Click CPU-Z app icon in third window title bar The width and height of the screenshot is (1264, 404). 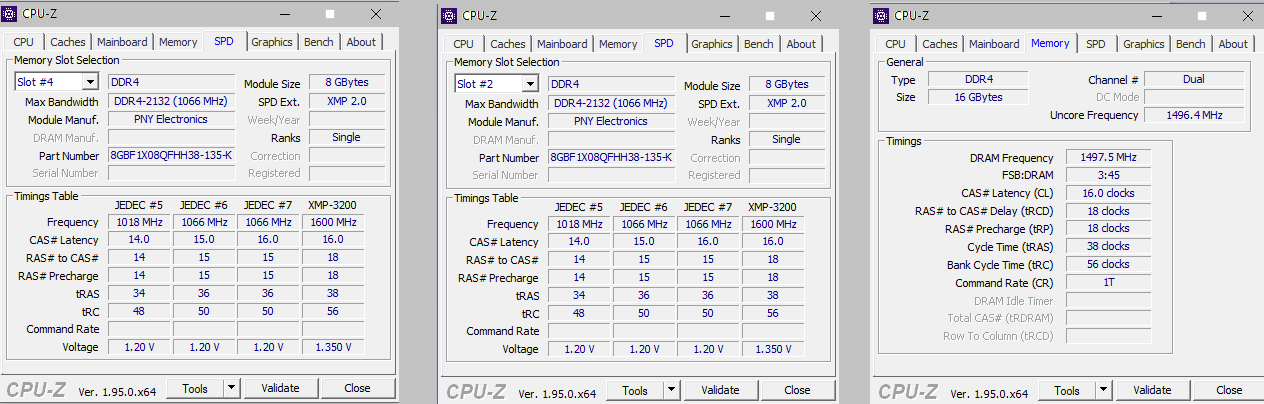[881, 15]
